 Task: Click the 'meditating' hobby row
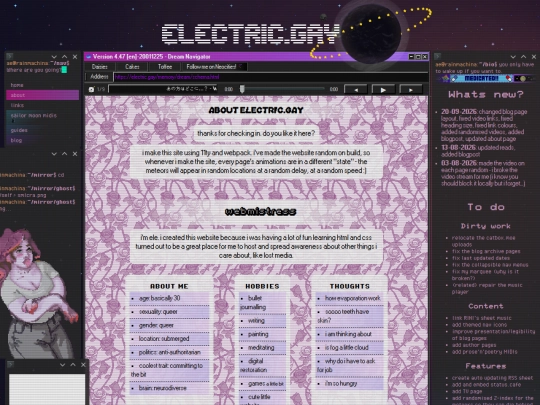(262, 347)
